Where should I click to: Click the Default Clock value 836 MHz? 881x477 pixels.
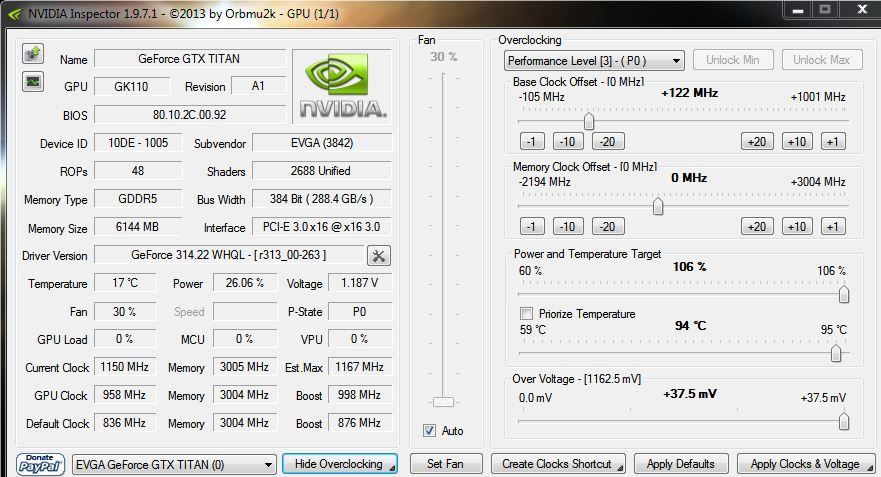(125, 423)
